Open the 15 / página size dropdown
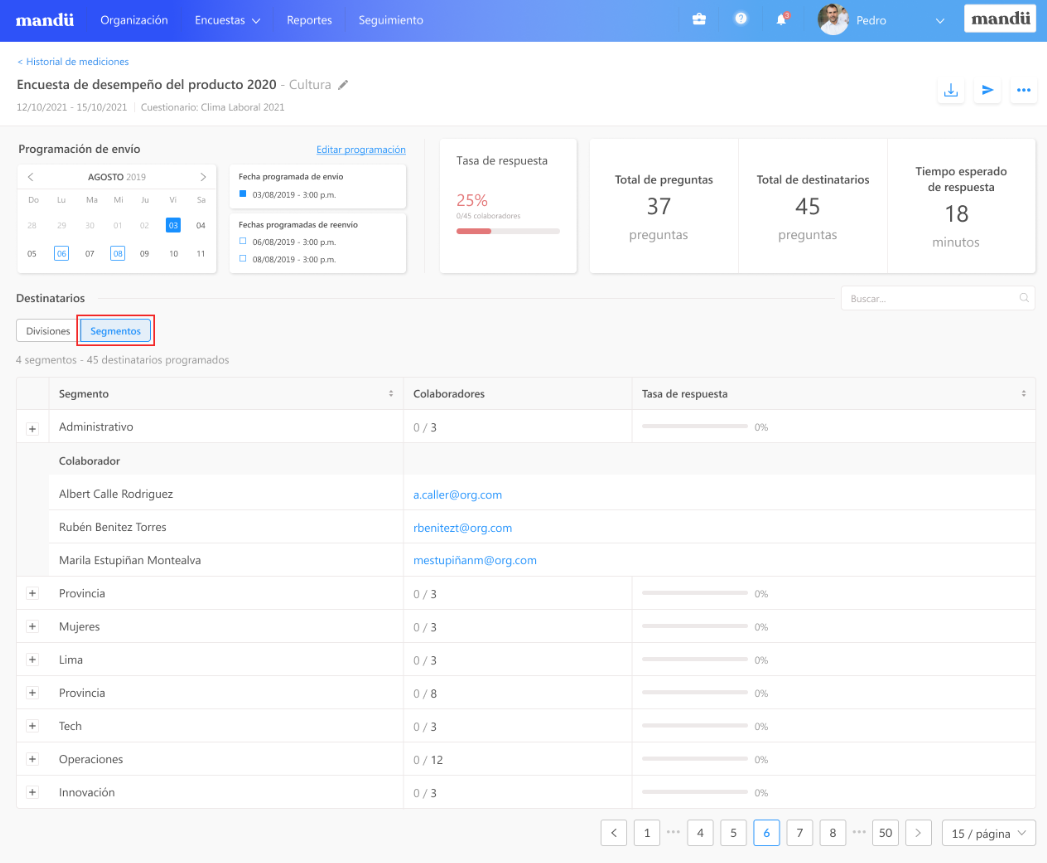The image size is (1047, 863). pos(989,833)
